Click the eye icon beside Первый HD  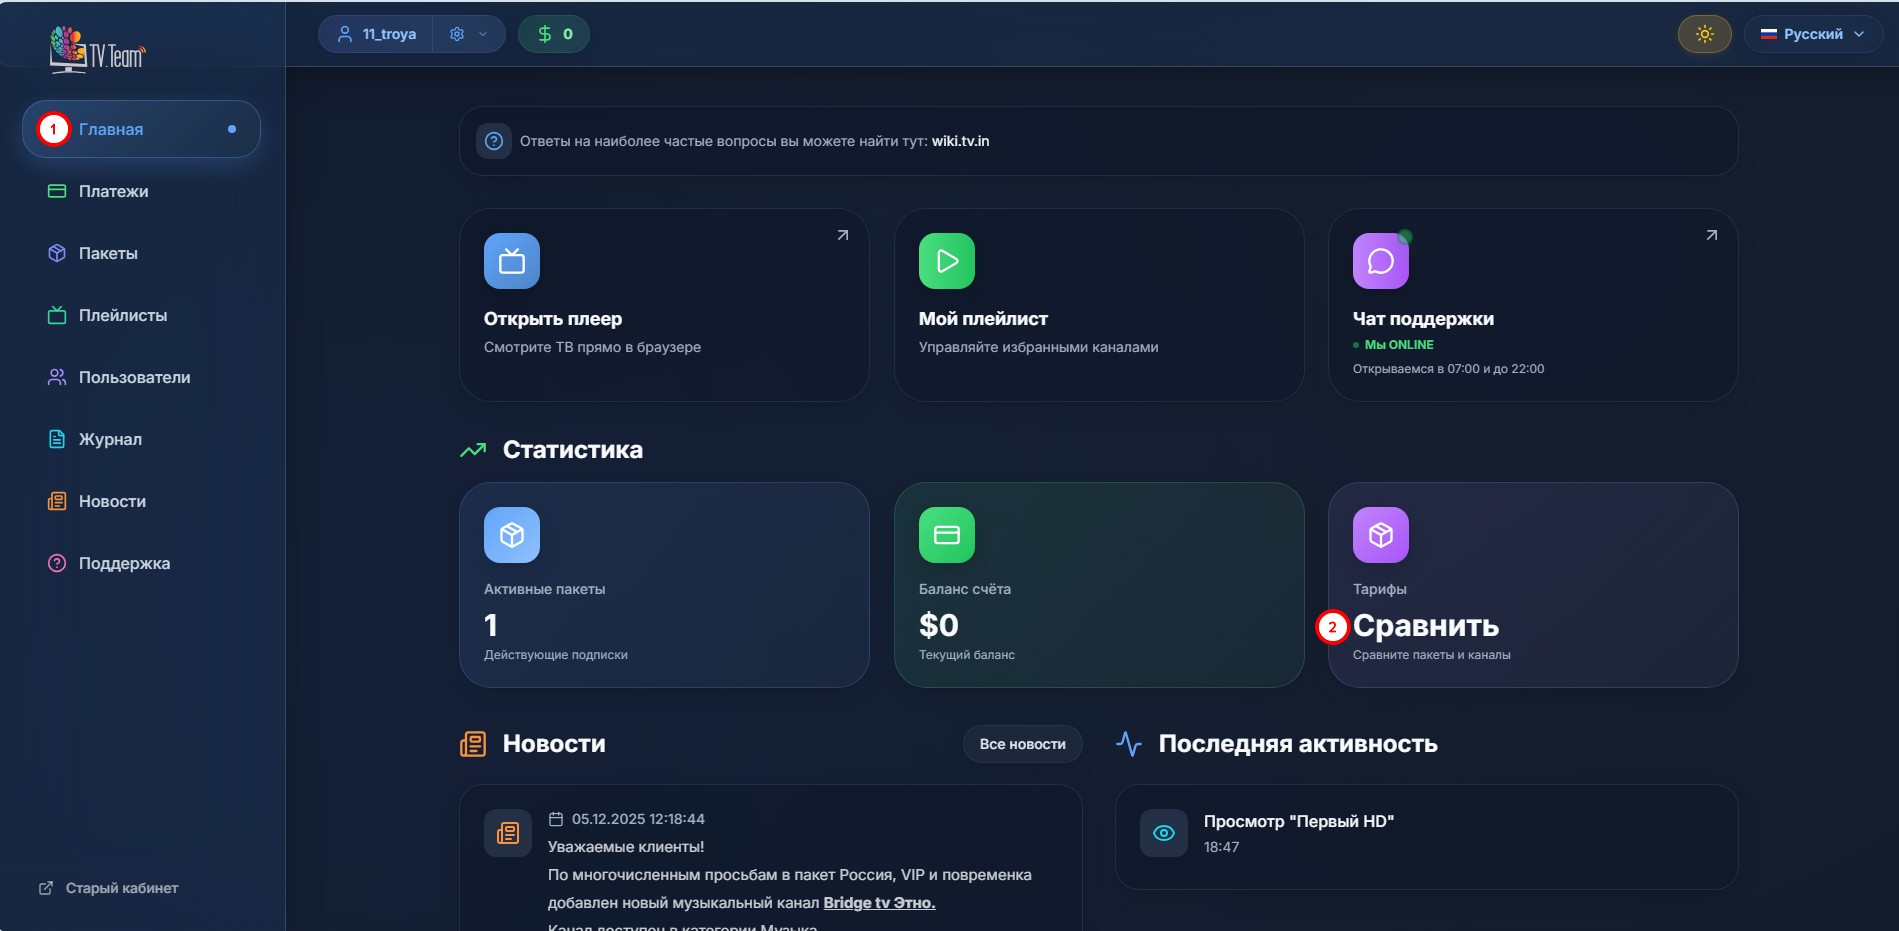[x=1164, y=833]
